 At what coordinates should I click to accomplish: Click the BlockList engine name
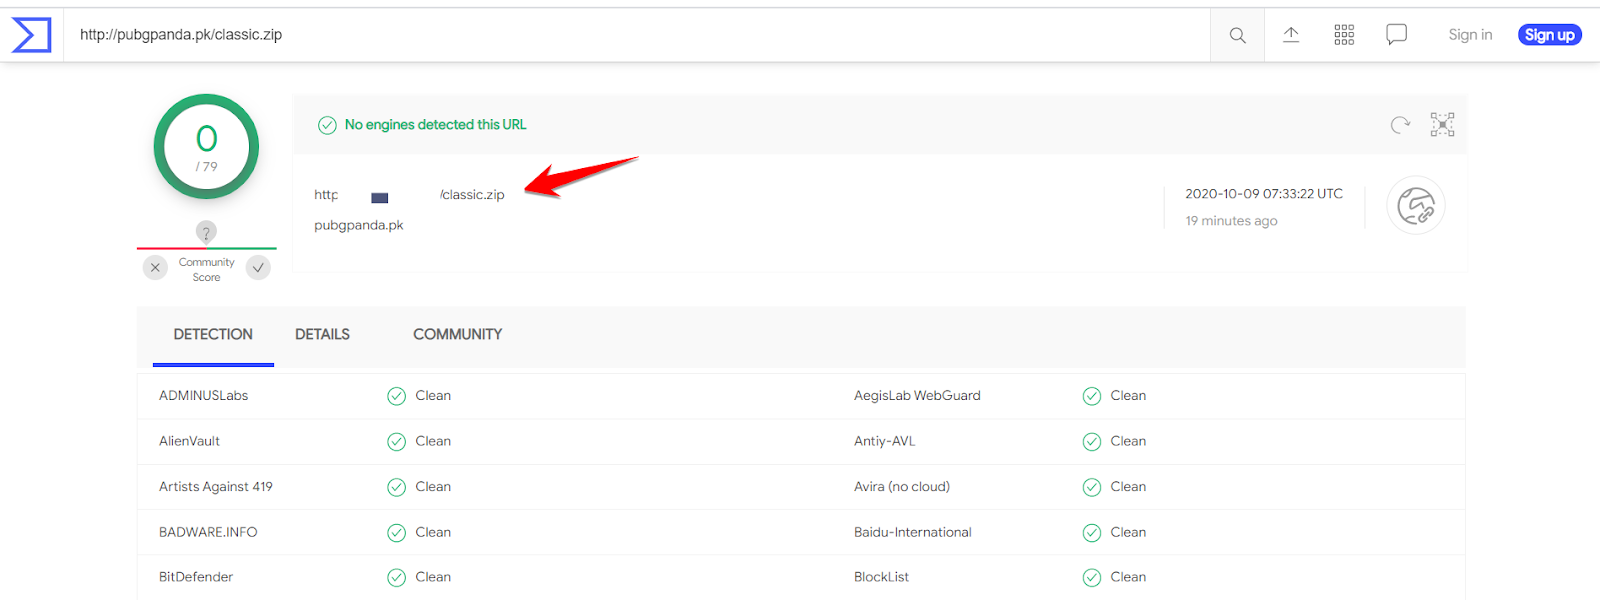(882, 577)
